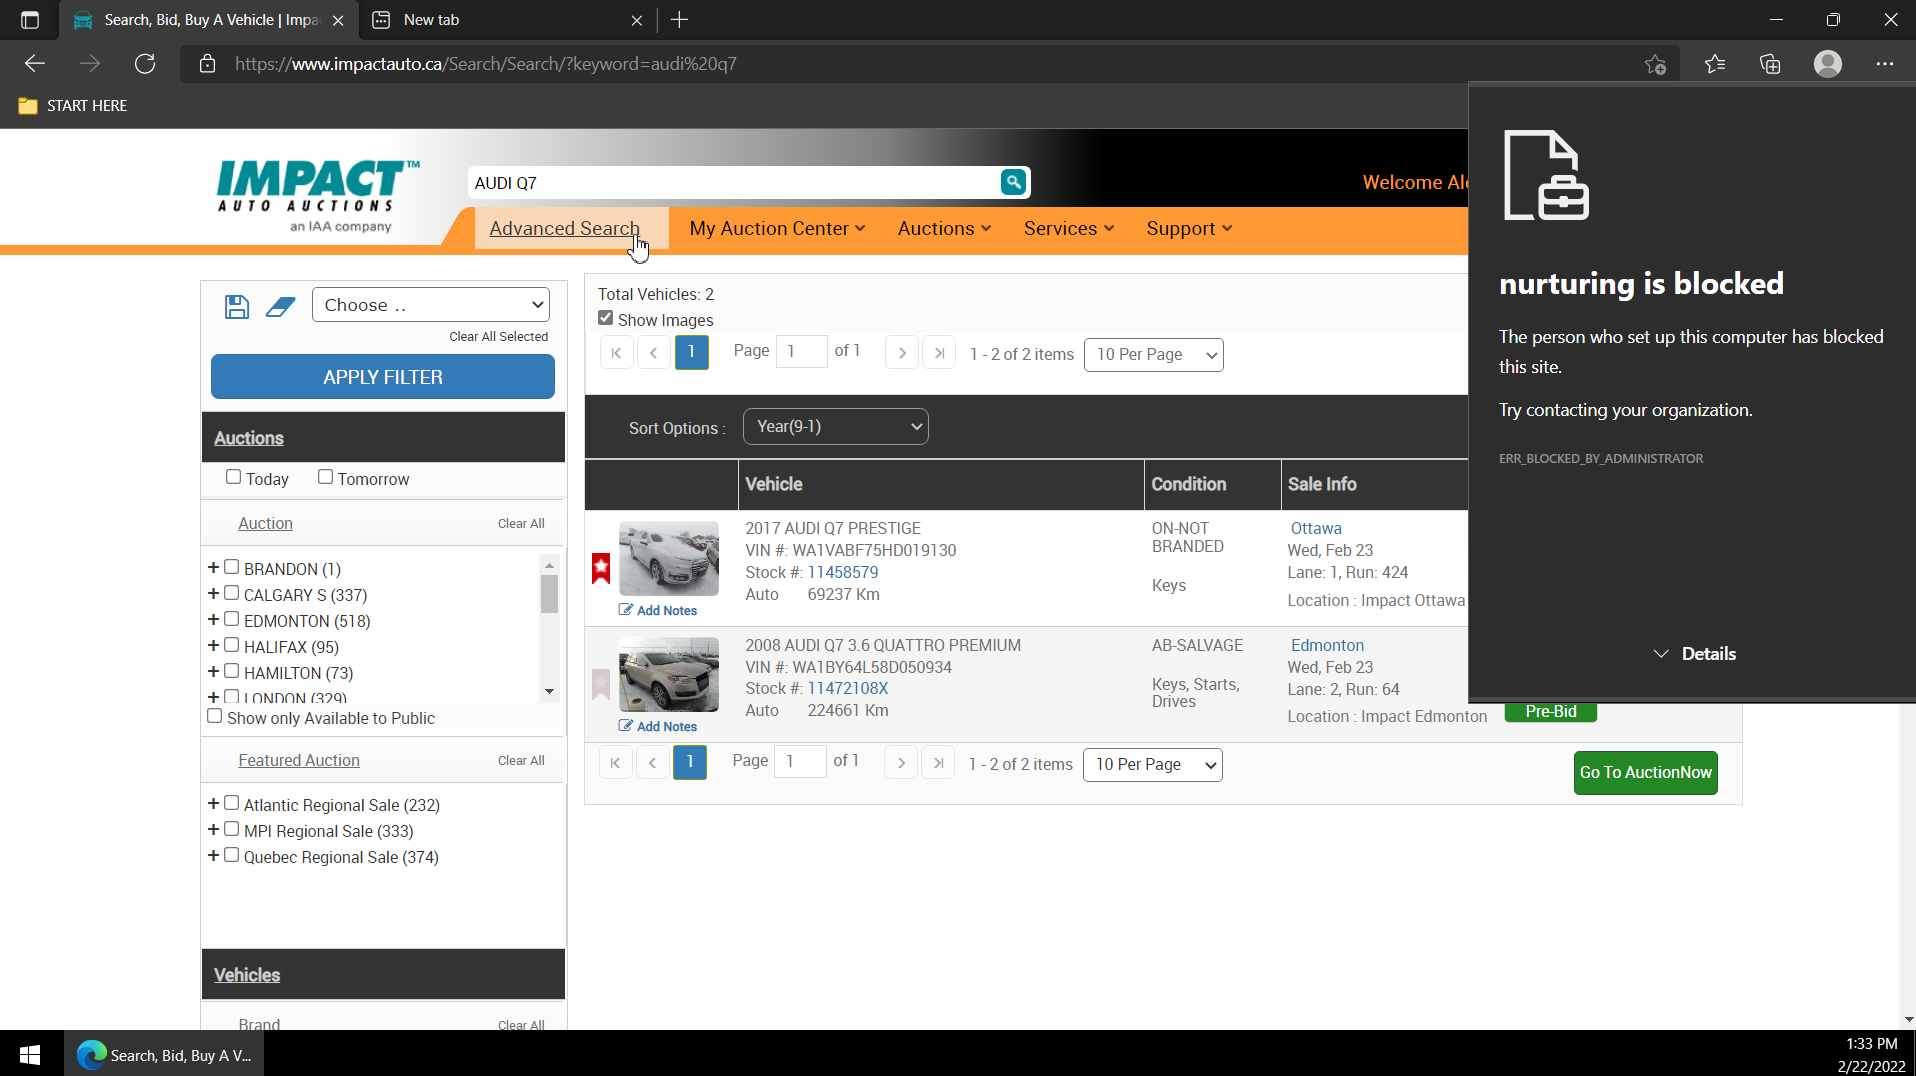Open browser Collections icon
Screen dimensions: 1916x1076
tap(1771, 64)
